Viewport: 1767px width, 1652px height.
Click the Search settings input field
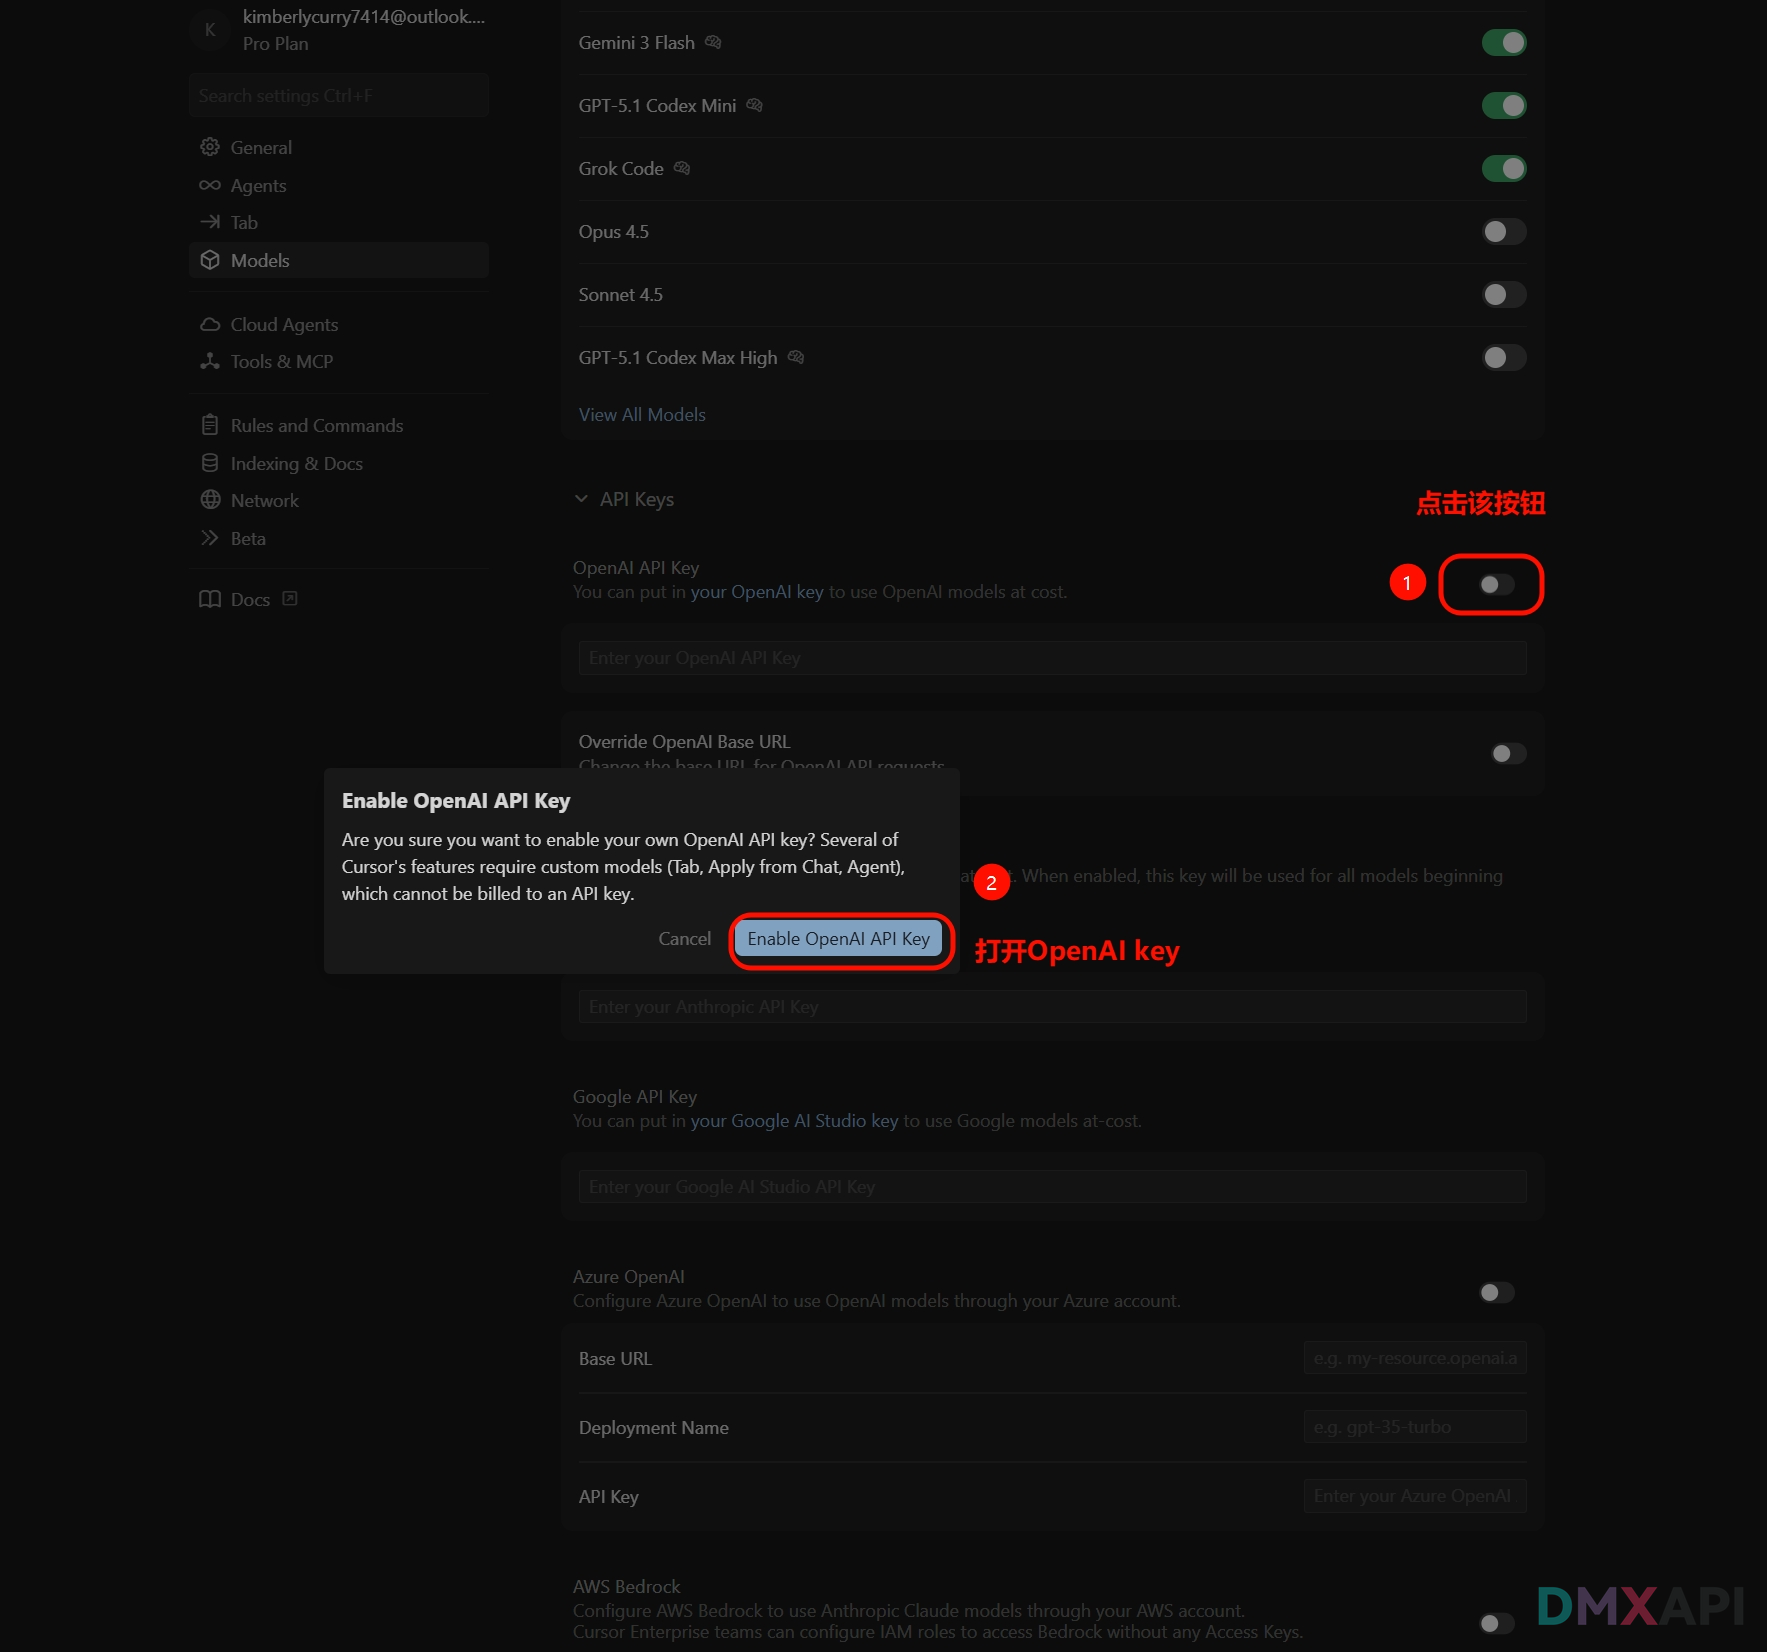[338, 96]
